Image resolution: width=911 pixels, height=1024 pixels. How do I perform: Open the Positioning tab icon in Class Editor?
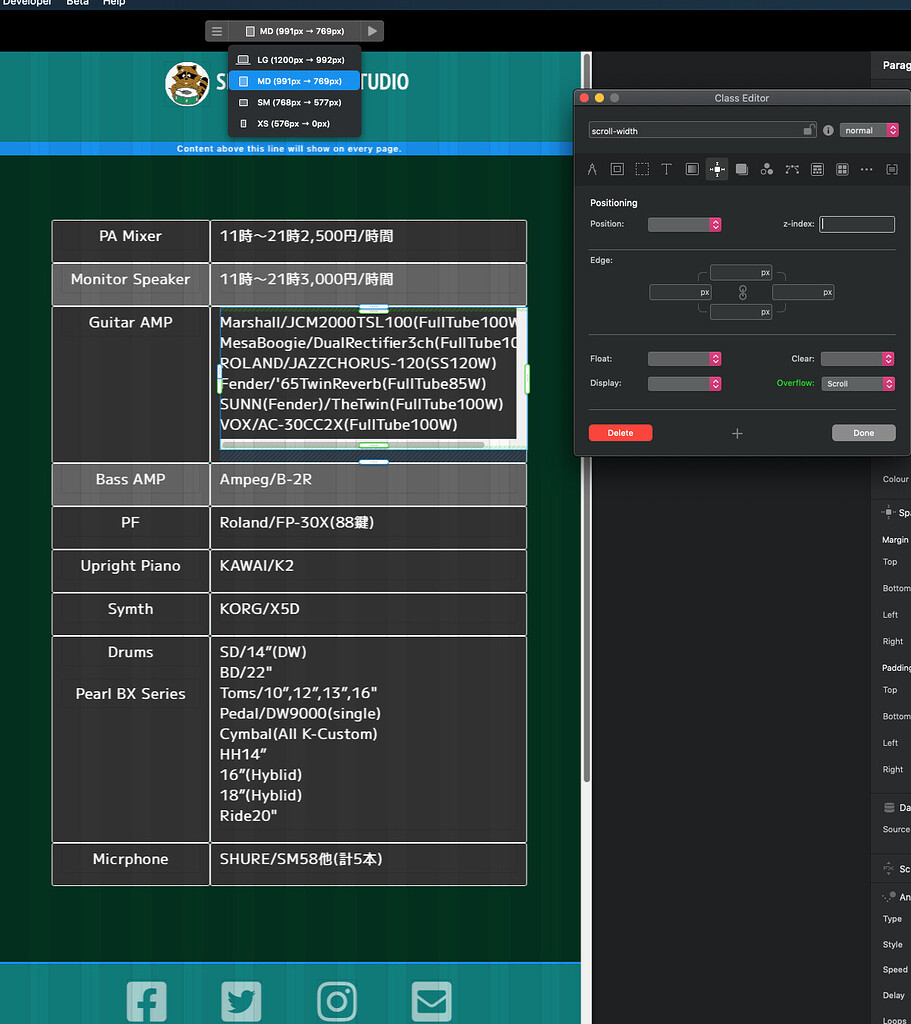pos(716,170)
